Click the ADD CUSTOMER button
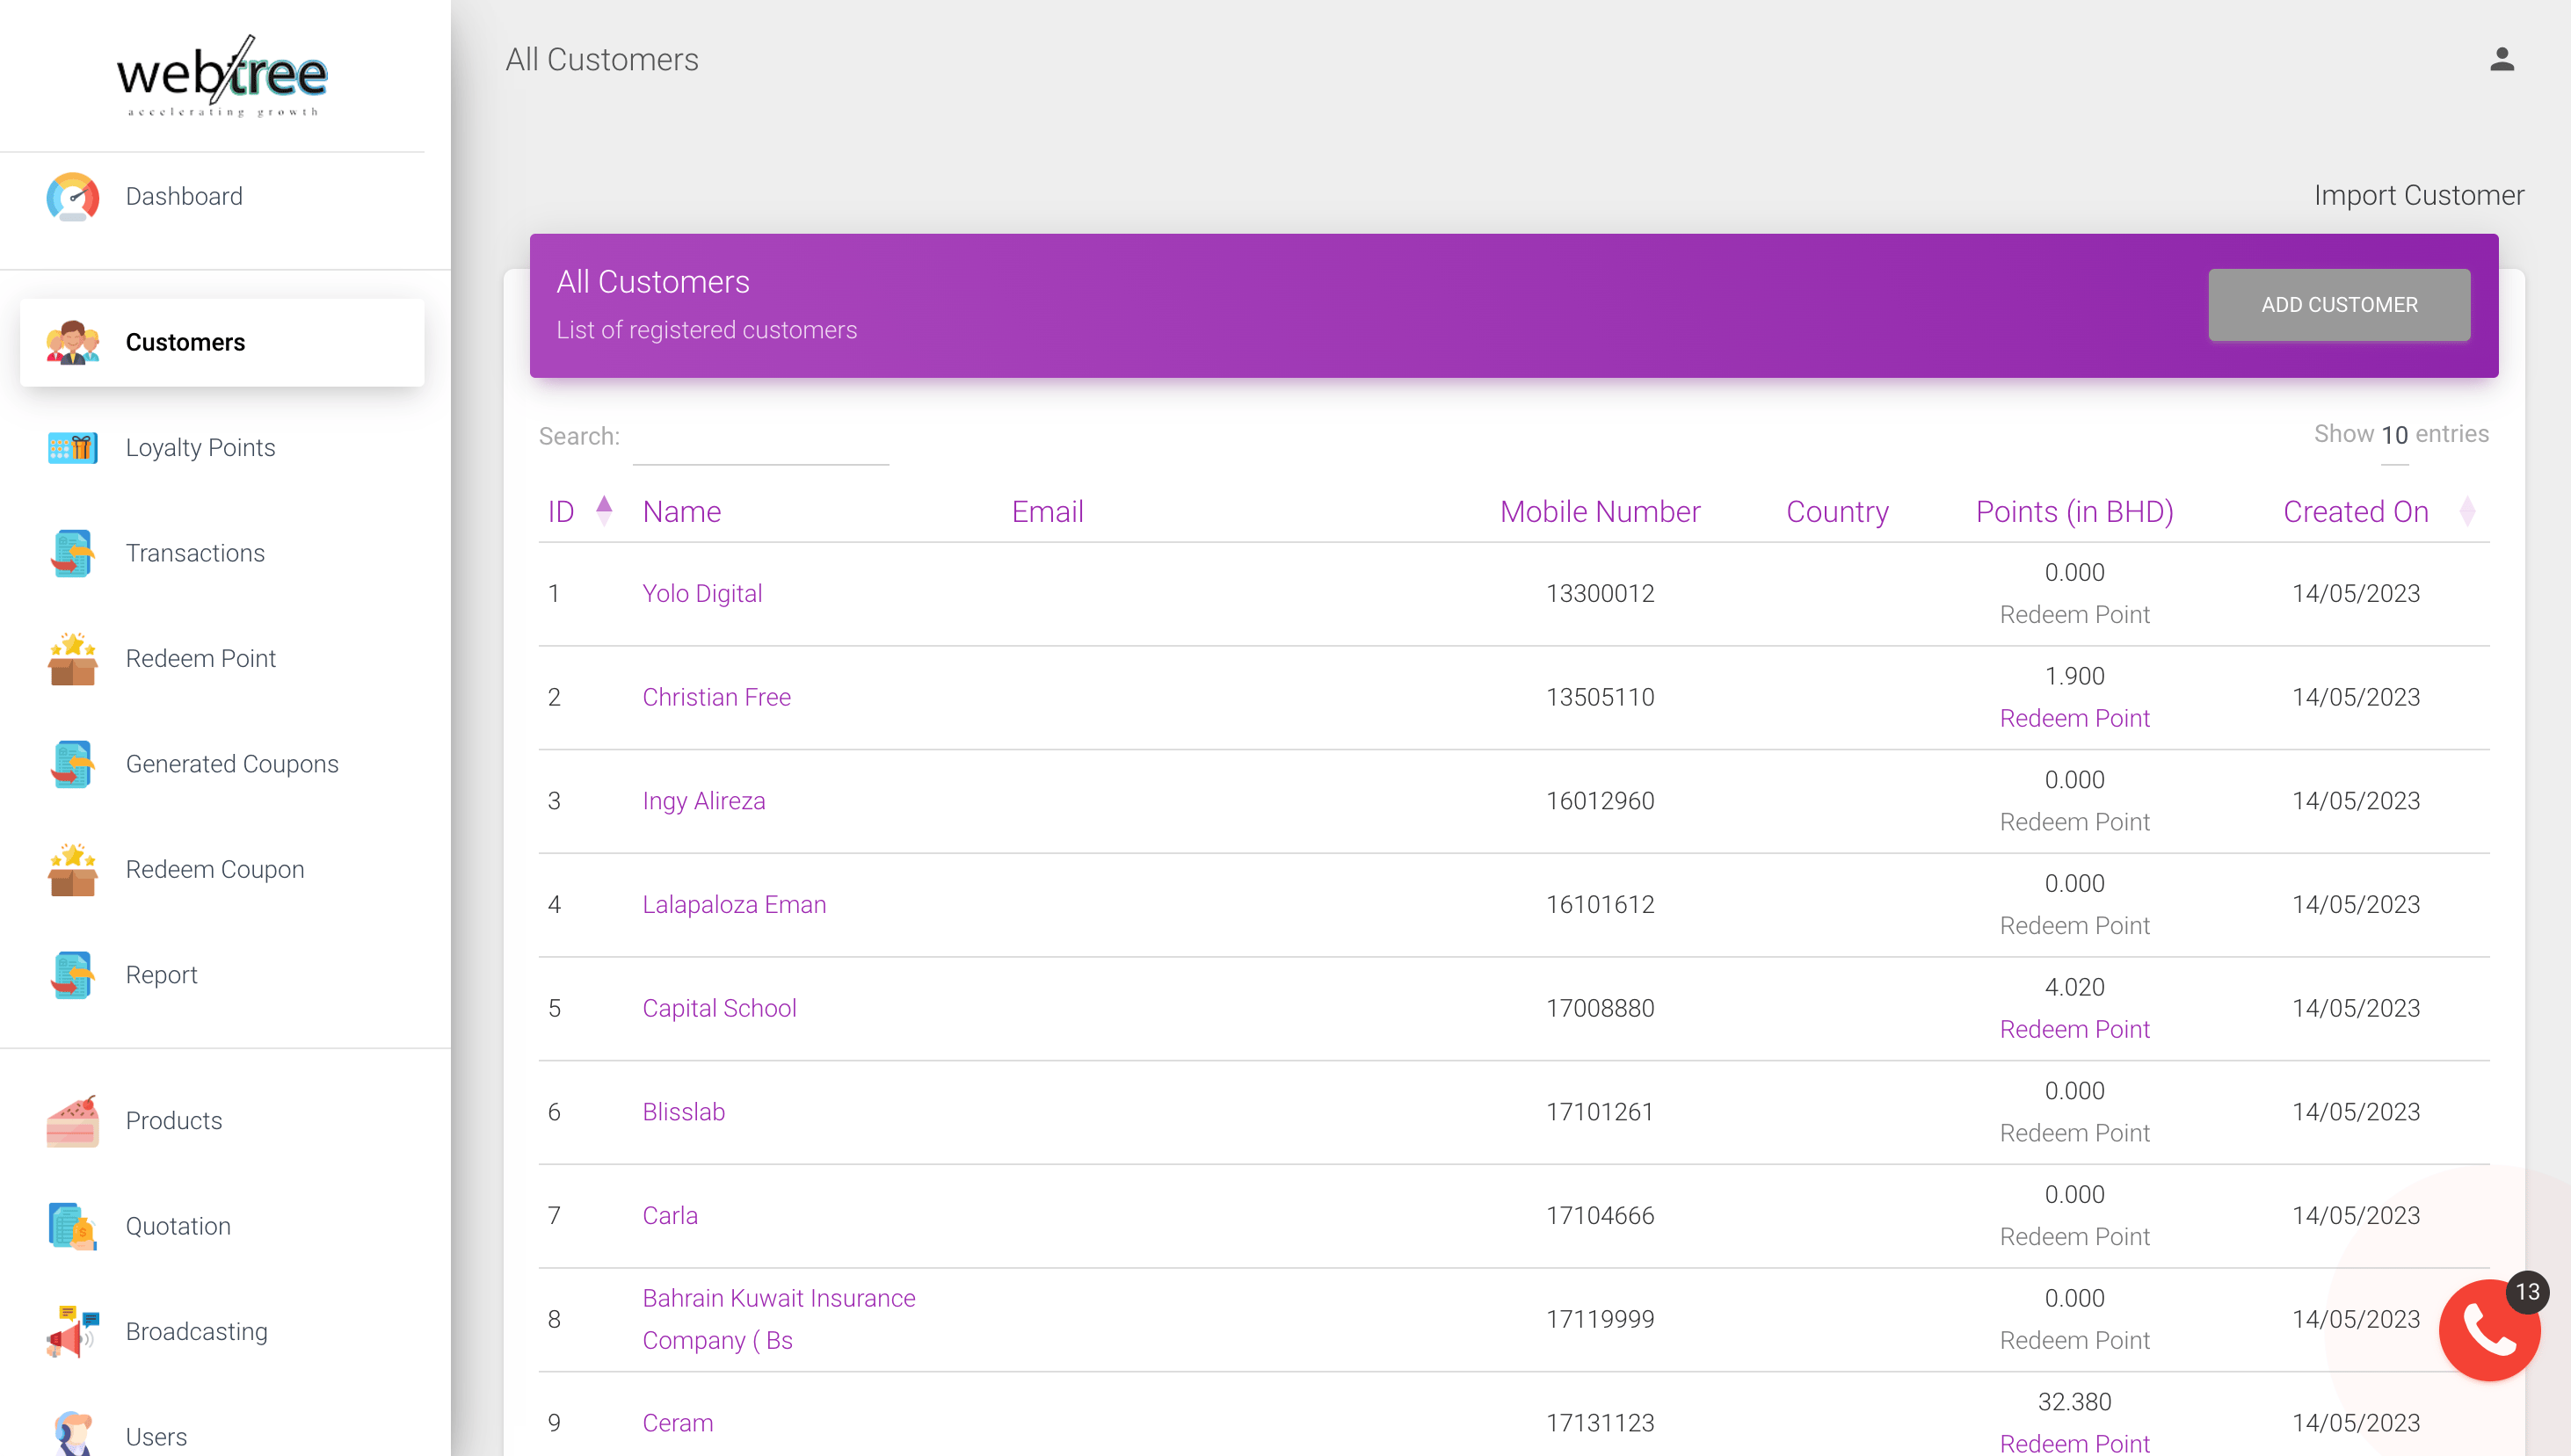The width and height of the screenshot is (2571, 1456). tap(2340, 303)
